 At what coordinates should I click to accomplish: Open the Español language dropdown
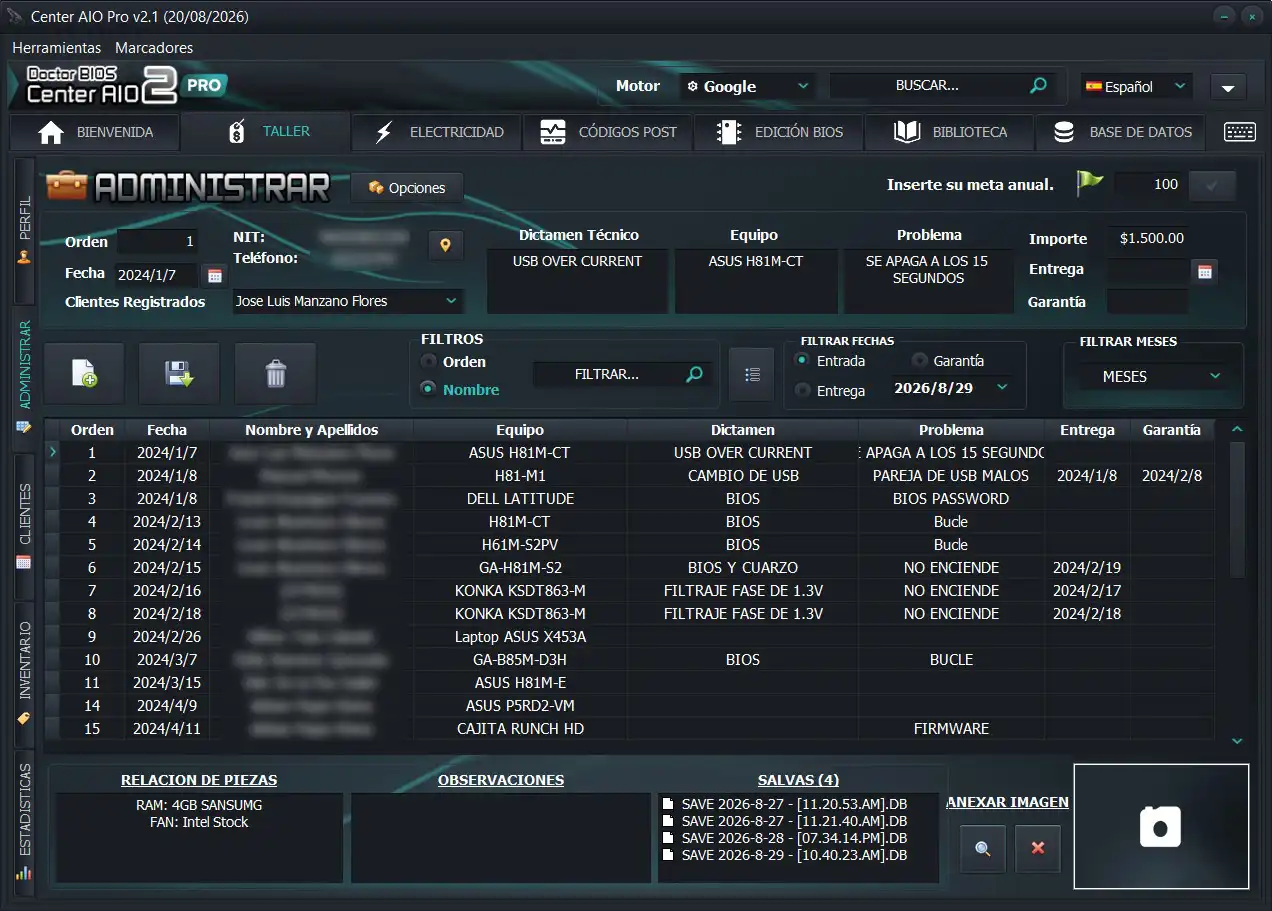(x=1136, y=86)
